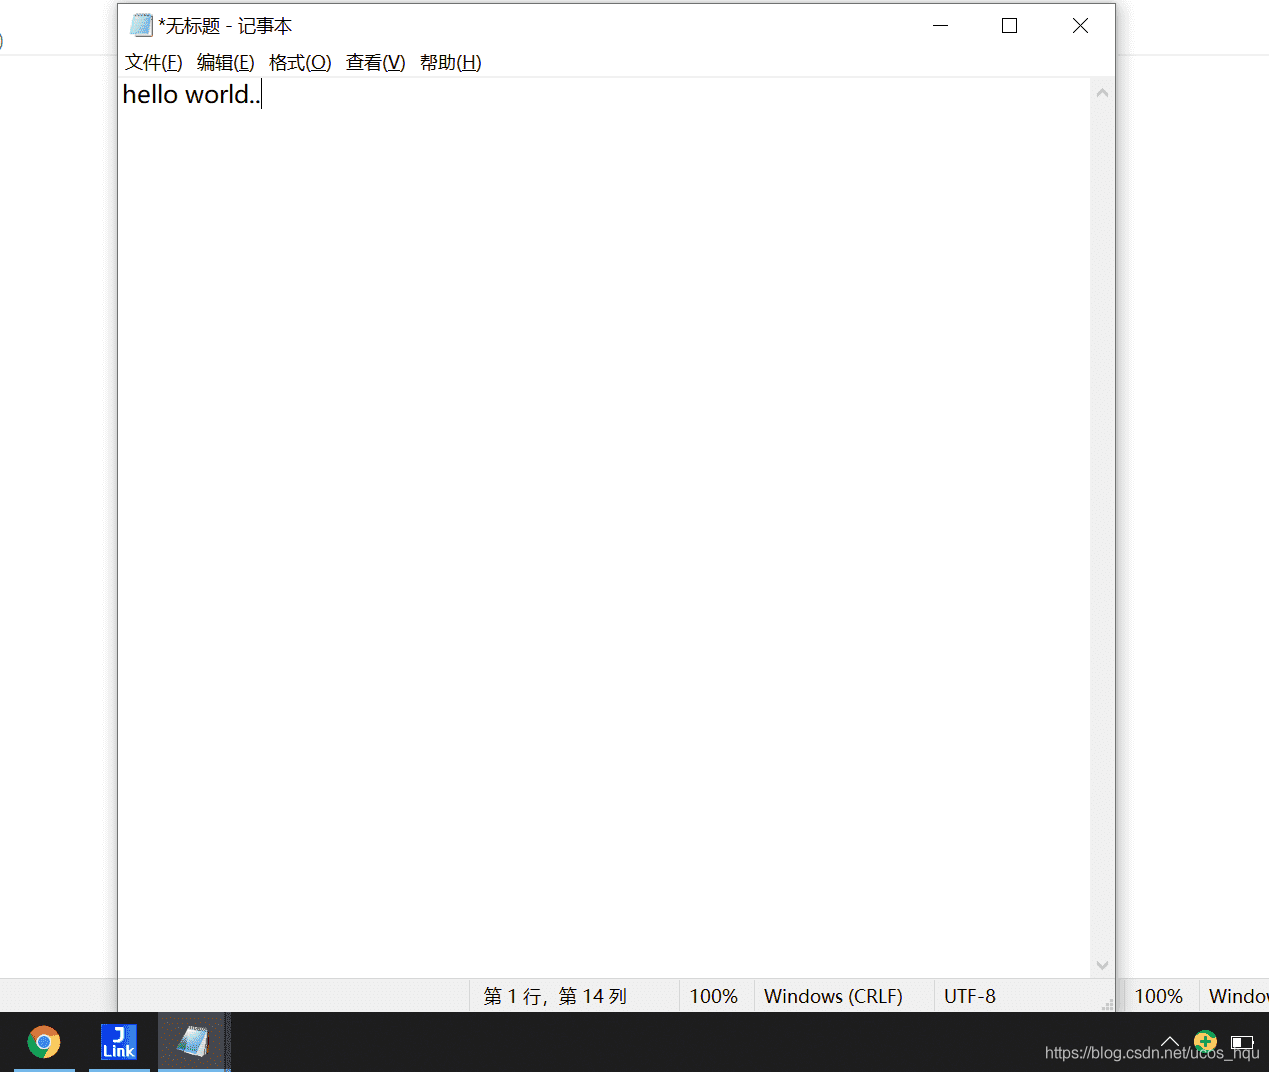Open the 查看(V) menu
The width and height of the screenshot is (1269, 1072).
point(375,63)
